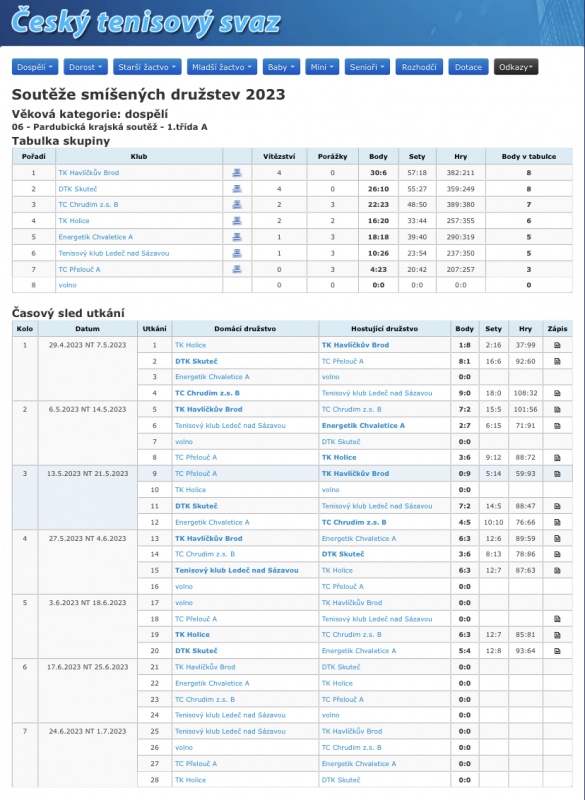The height and width of the screenshot is (800, 585).
Task: Open TC Chrudim z.s. B in standings table
Action: click(88, 205)
